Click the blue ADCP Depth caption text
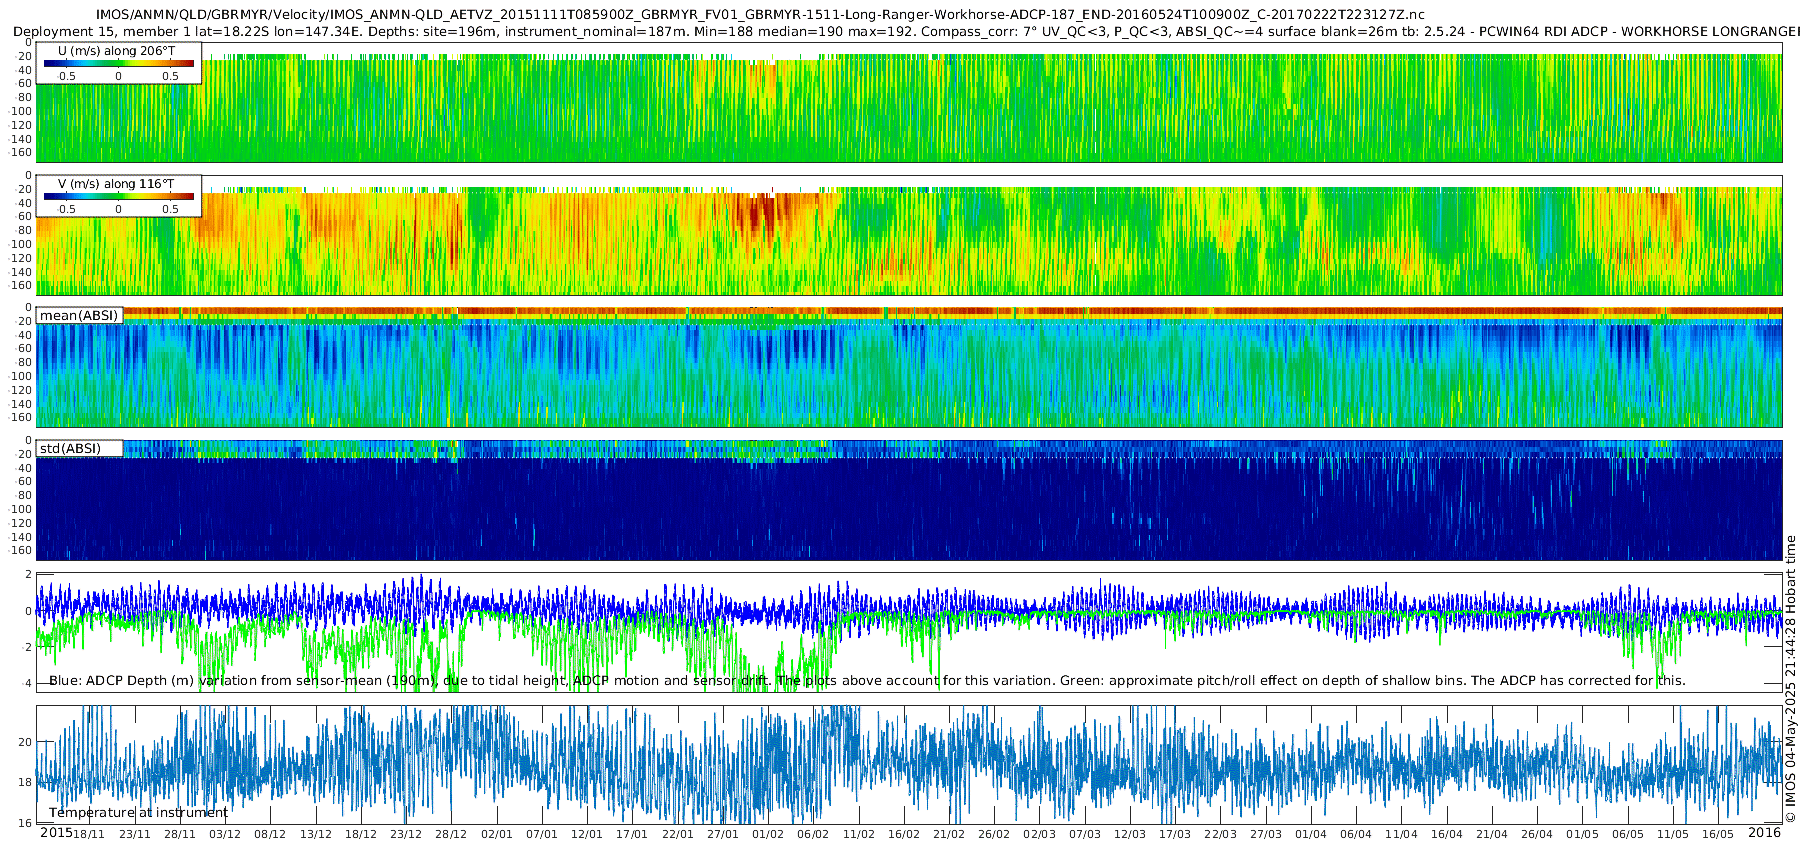 tap(867, 681)
